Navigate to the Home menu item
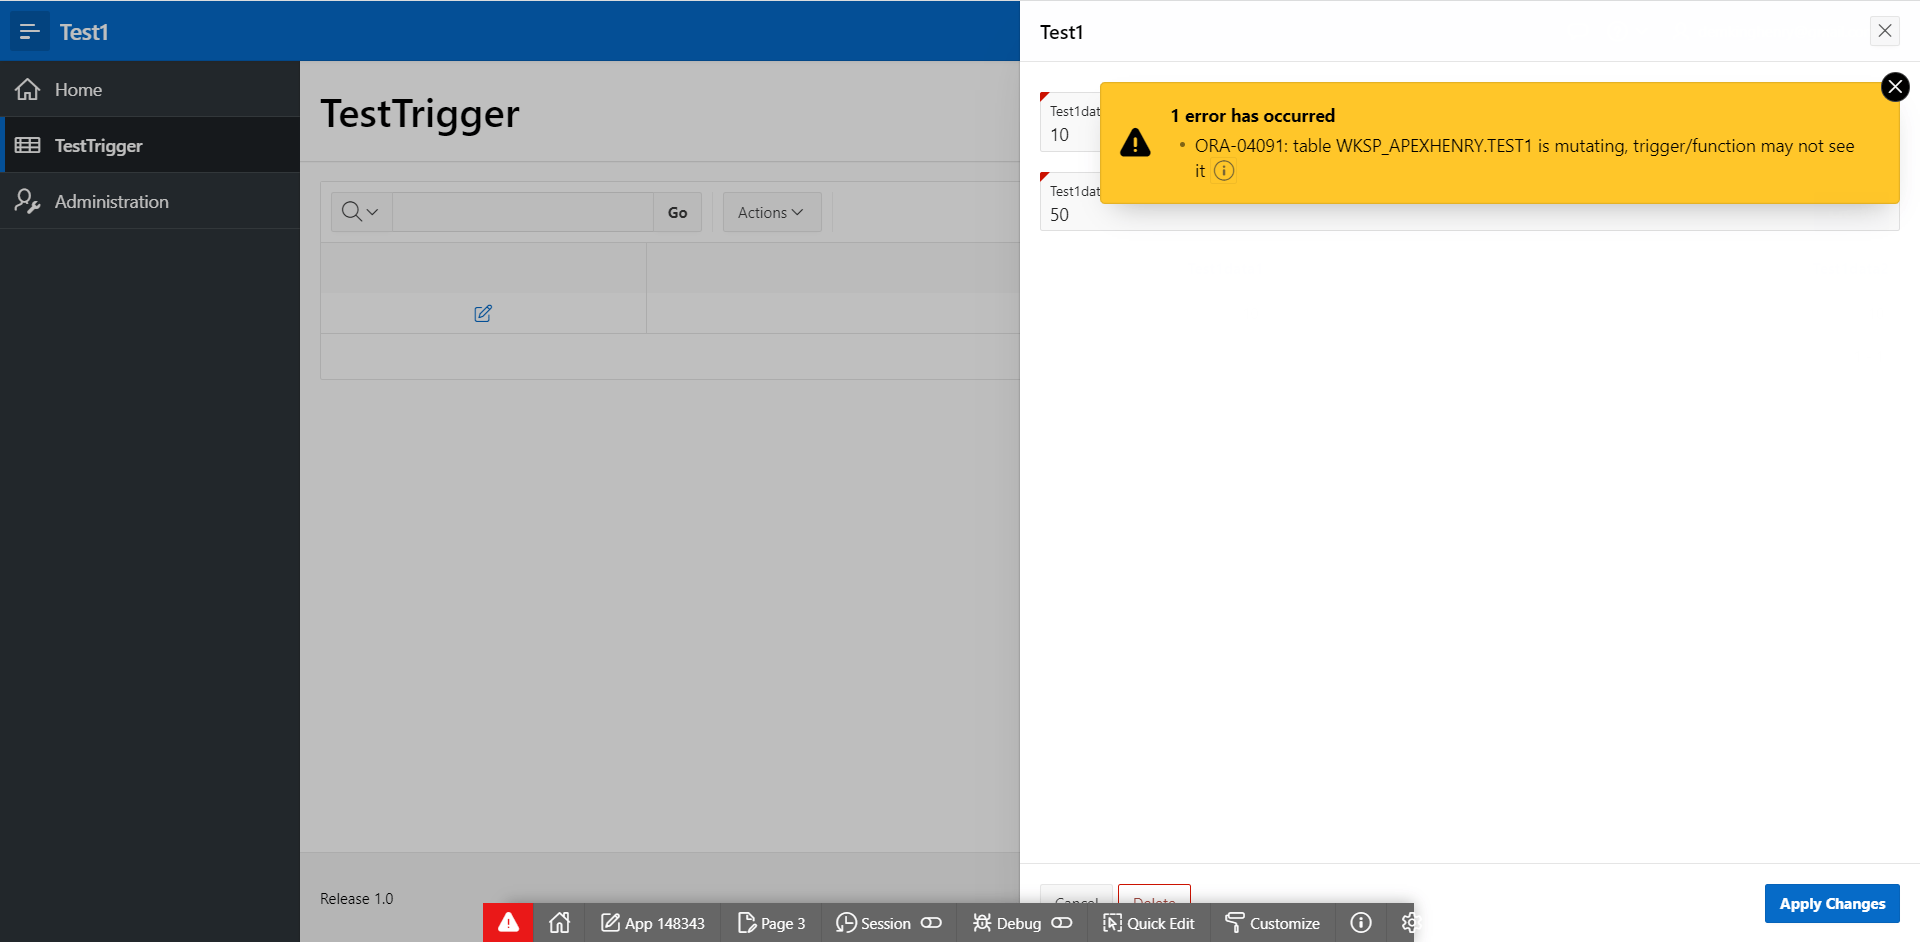Screen dimensions: 1920x942 [x=78, y=89]
